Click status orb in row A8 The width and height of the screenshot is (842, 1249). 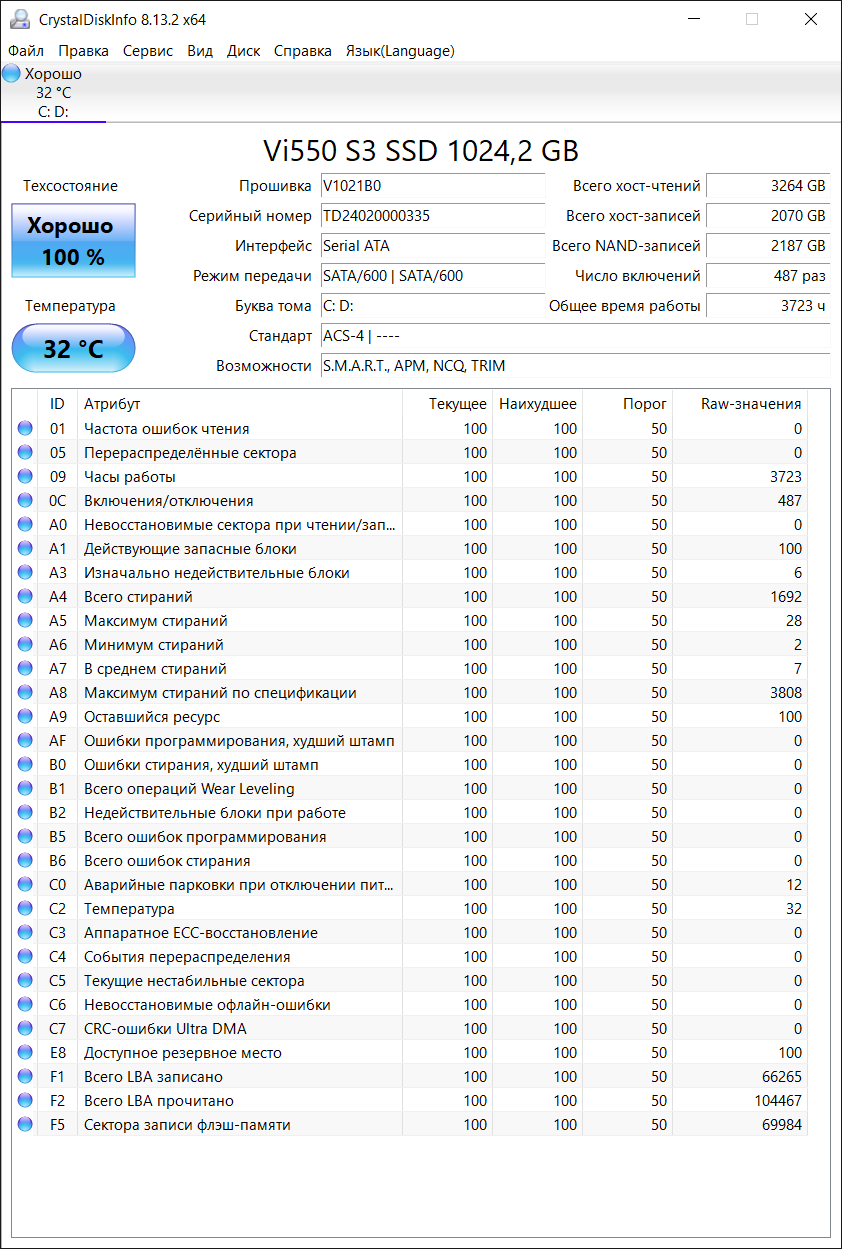point(25,693)
